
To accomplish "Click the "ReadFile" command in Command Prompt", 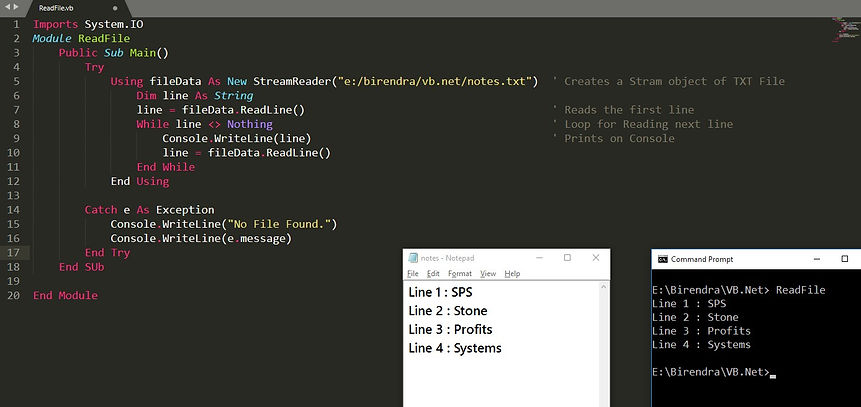I will (801, 290).
